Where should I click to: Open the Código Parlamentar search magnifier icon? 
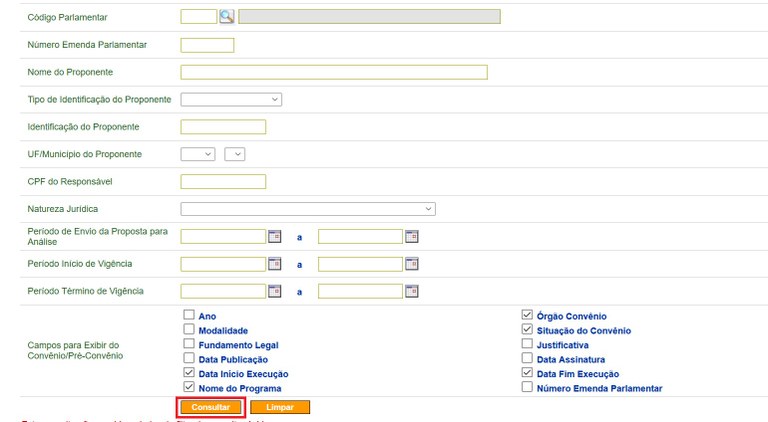226,16
